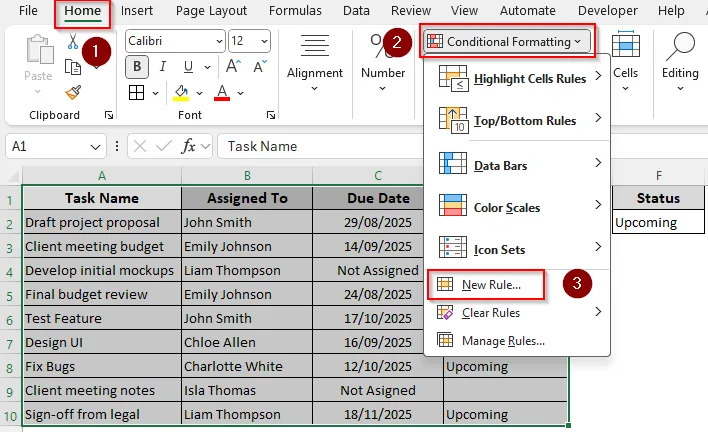
Task: Select Manage Rules... menu item
Action: (517, 340)
